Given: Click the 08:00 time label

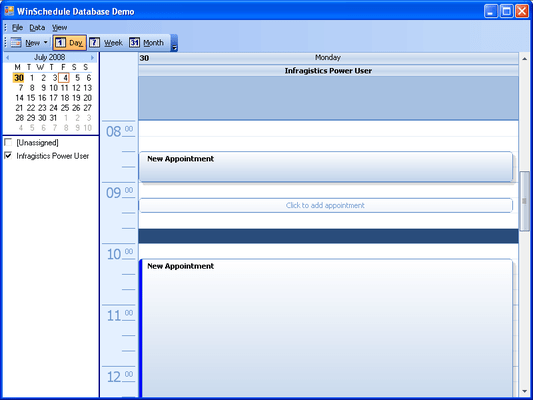Looking at the screenshot, I should [119, 131].
